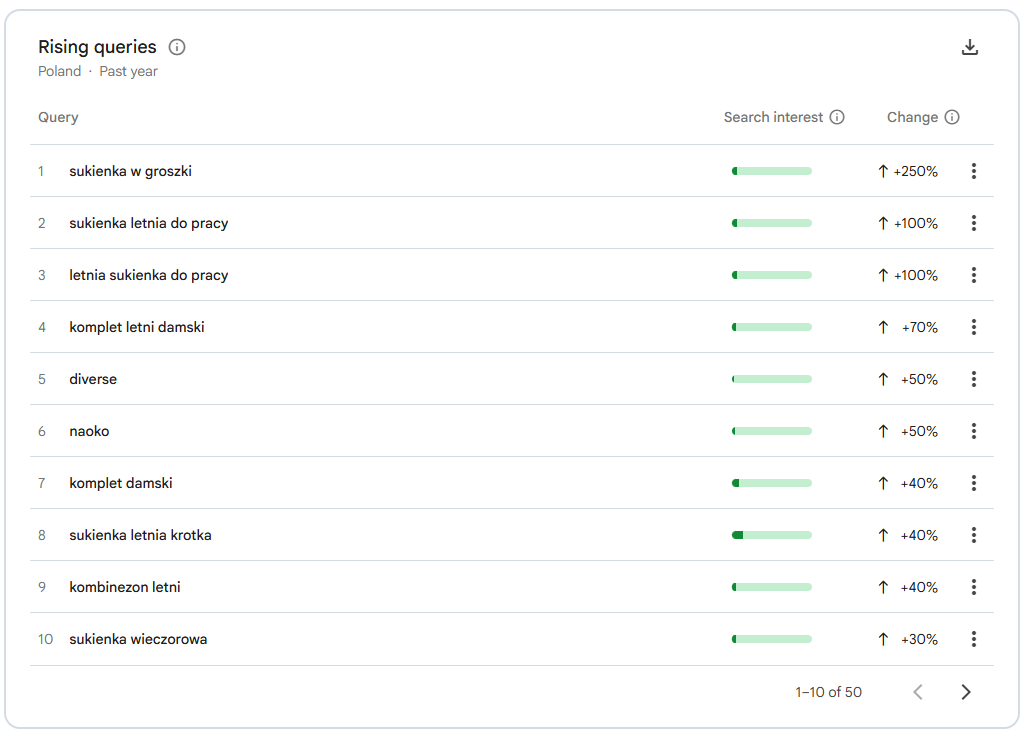Screen dimensions: 1023x735
Task: Select the query sukienka w groszki
Action: click(x=130, y=171)
